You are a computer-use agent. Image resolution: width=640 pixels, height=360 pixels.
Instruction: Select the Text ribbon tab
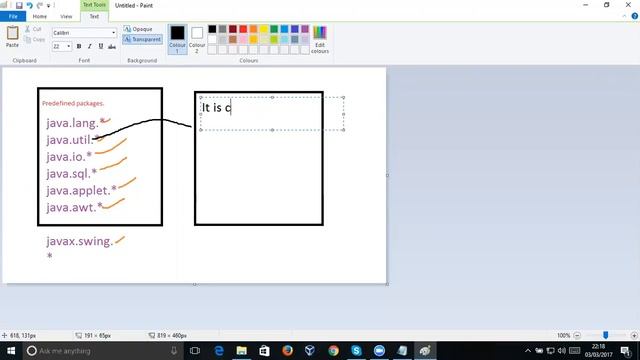(94, 16)
